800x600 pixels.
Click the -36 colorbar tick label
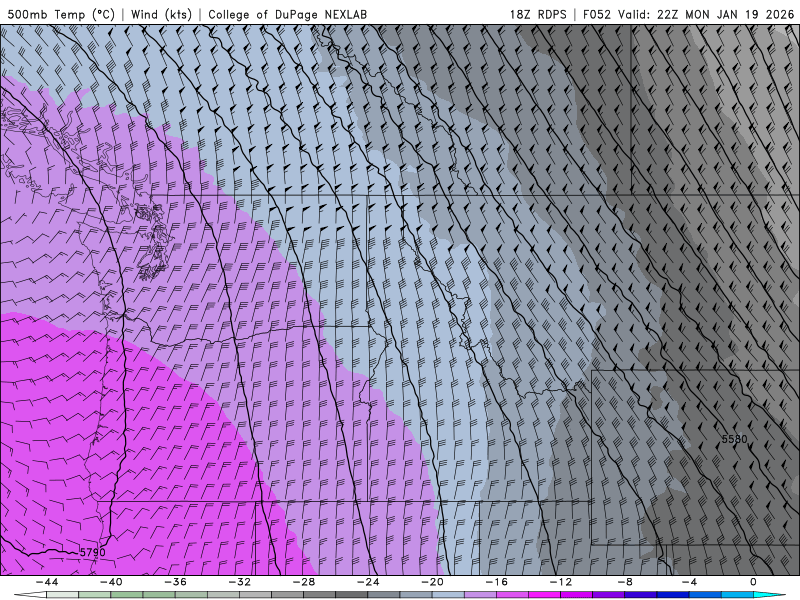tap(175, 582)
